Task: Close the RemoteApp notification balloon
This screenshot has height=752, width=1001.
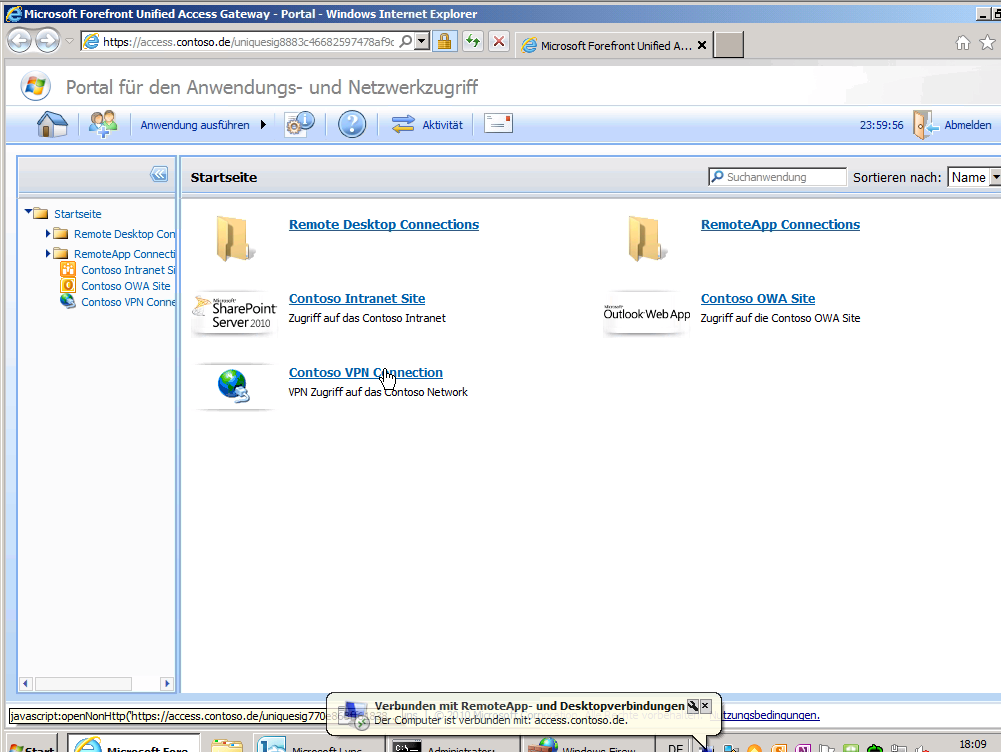Action: point(705,705)
